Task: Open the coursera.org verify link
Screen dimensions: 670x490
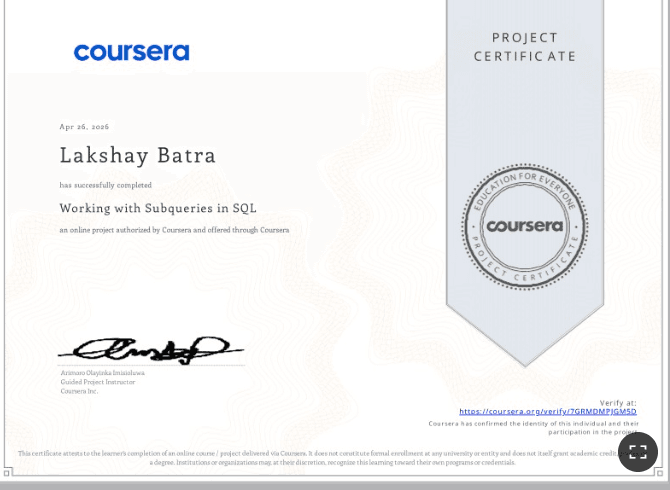Action: (548, 411)
